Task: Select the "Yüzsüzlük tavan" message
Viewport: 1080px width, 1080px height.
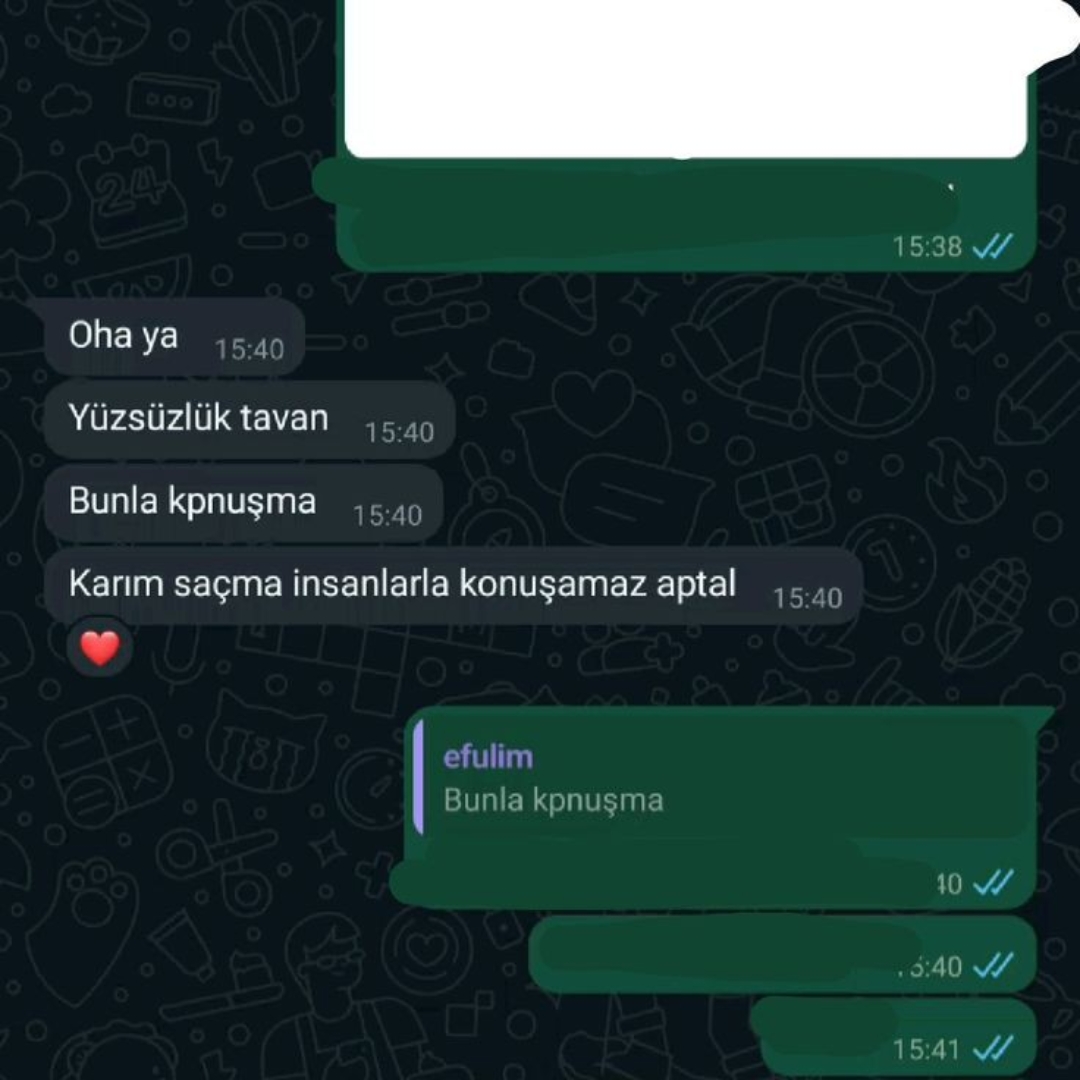Action: 249,419
